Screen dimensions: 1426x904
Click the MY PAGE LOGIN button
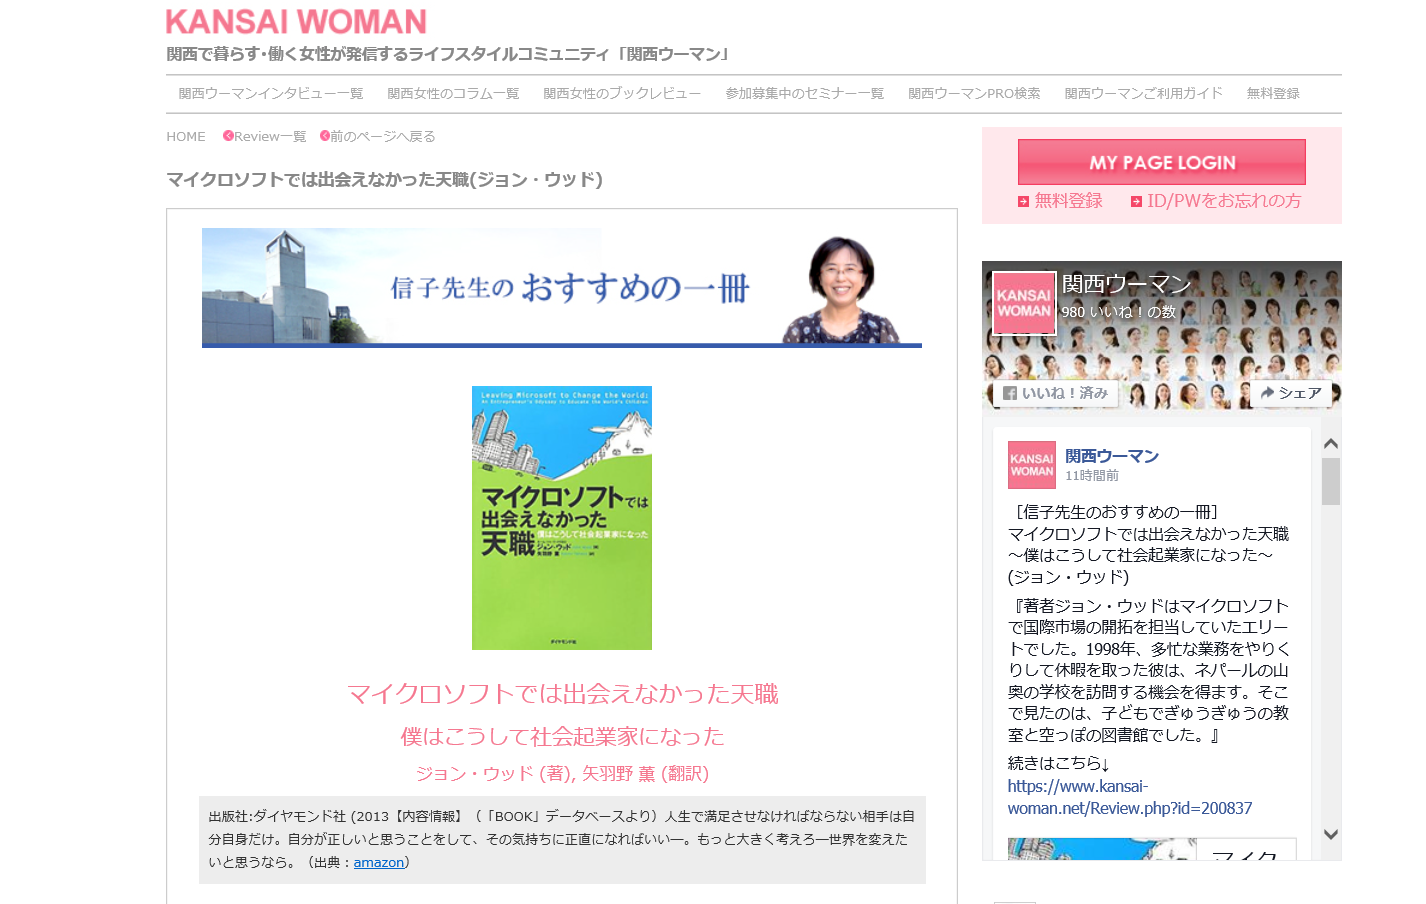click(x=1162, y=162)
